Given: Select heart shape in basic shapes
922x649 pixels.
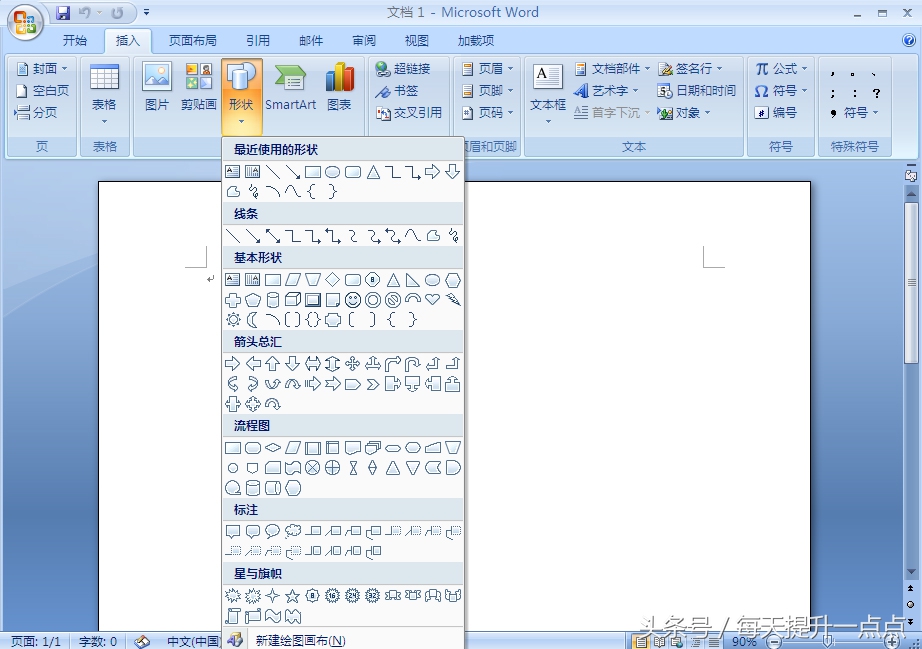Looking at the screenshot, I should point(433,299).
